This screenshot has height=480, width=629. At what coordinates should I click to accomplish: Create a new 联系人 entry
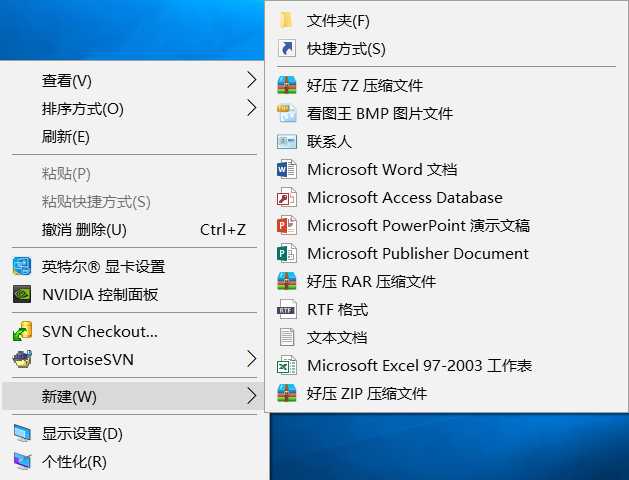pyautogui.click(x=446, y=141)
